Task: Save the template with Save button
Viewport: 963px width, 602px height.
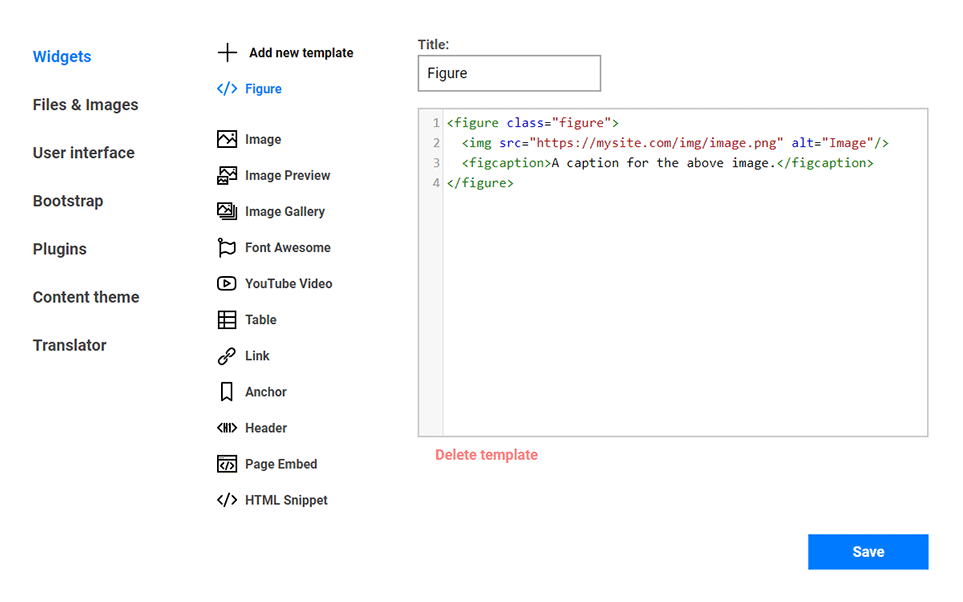Action: tap(868, 552)
